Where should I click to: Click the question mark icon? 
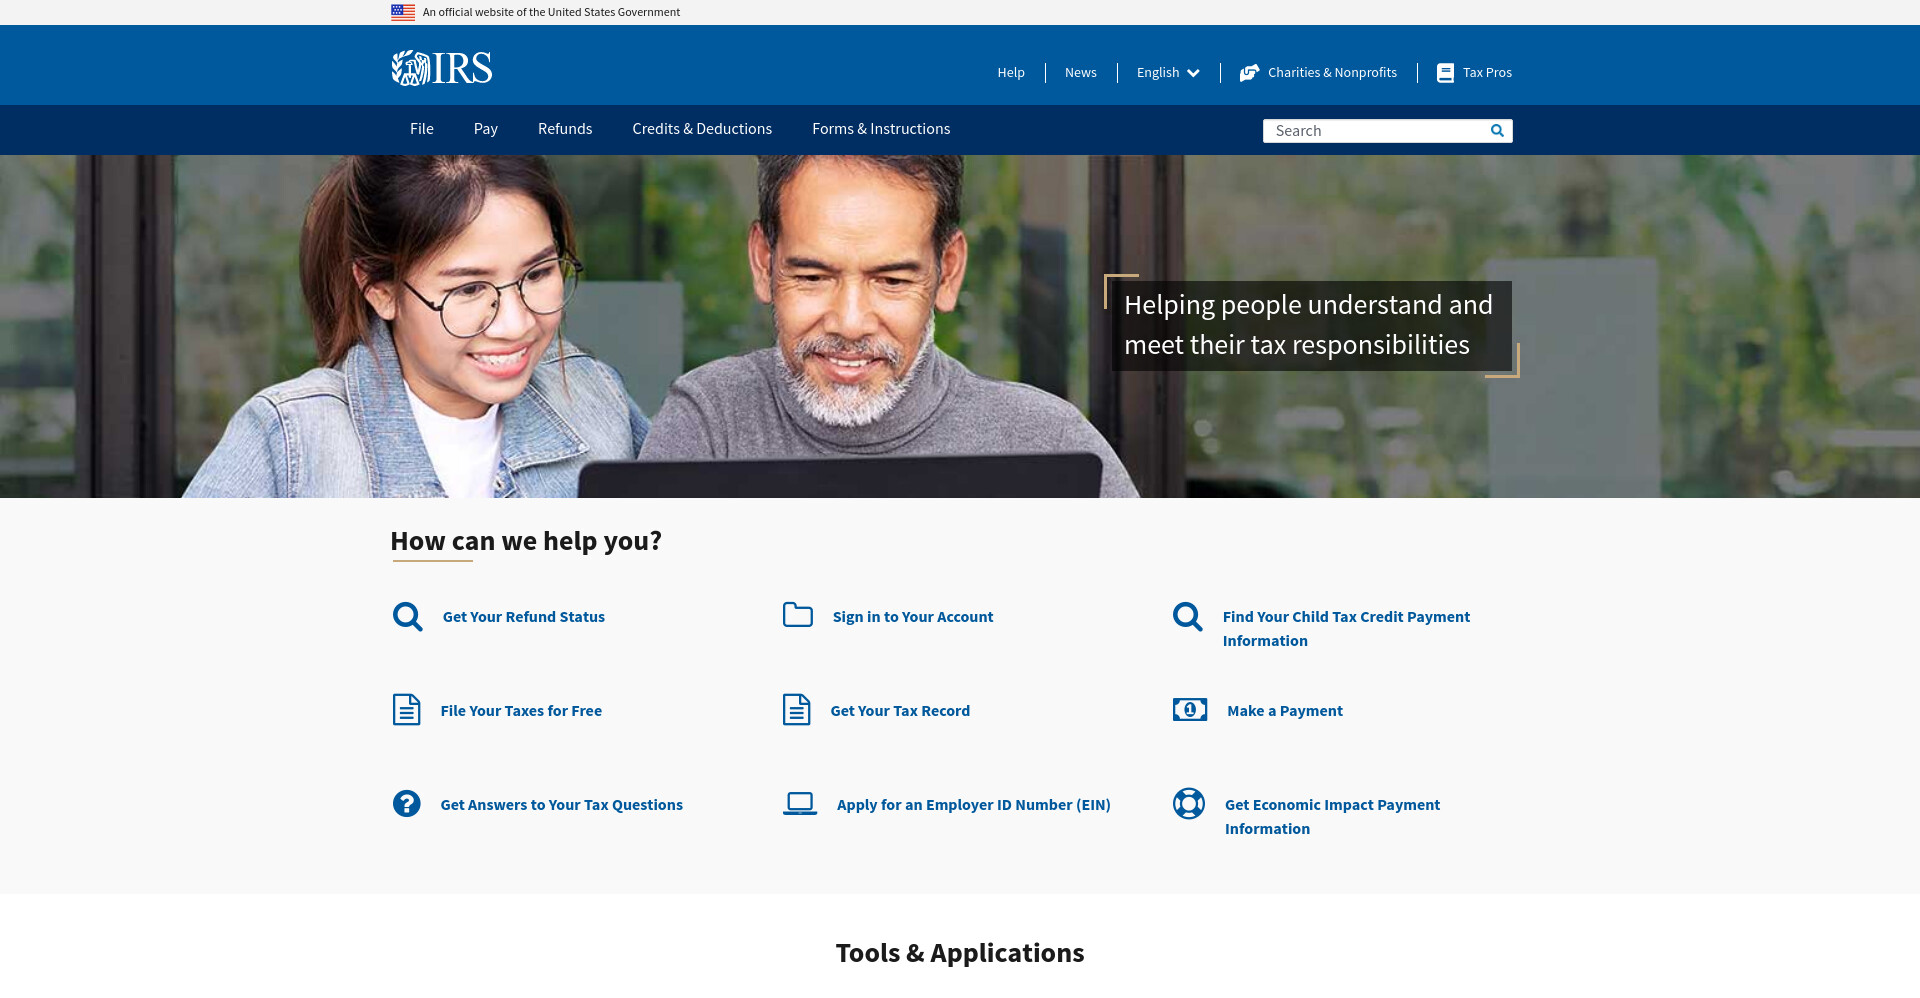pyautogui.click(x=406, y=803)
